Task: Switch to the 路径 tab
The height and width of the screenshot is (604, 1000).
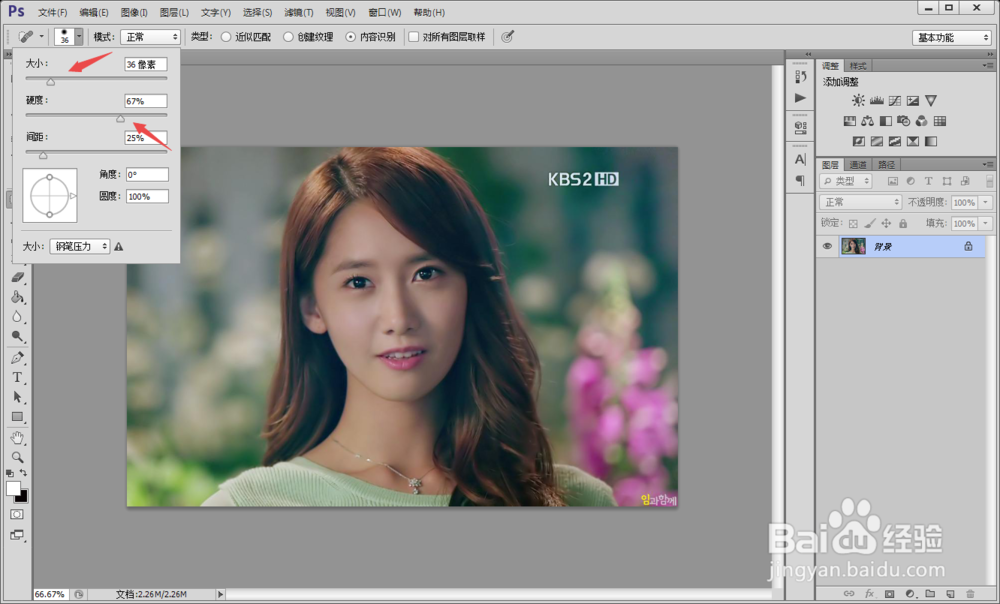Action: point(886,165)
